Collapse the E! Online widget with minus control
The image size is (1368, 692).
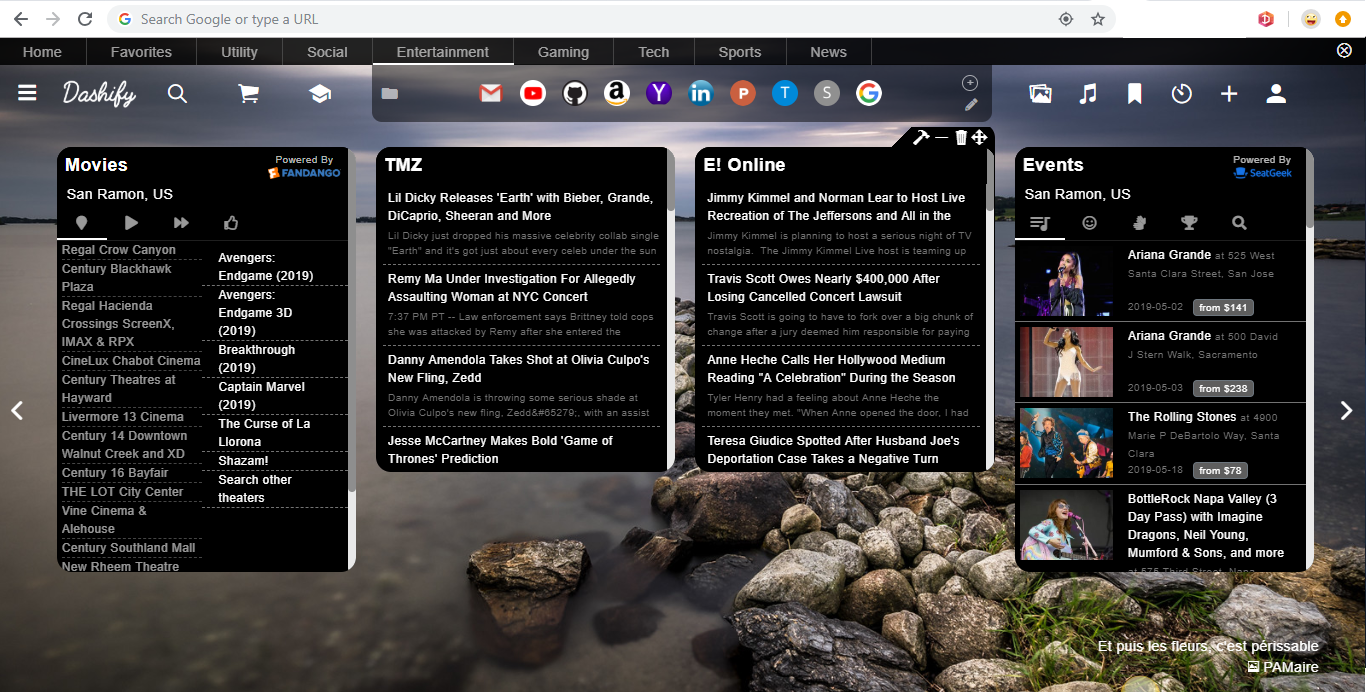pos(942,137)
